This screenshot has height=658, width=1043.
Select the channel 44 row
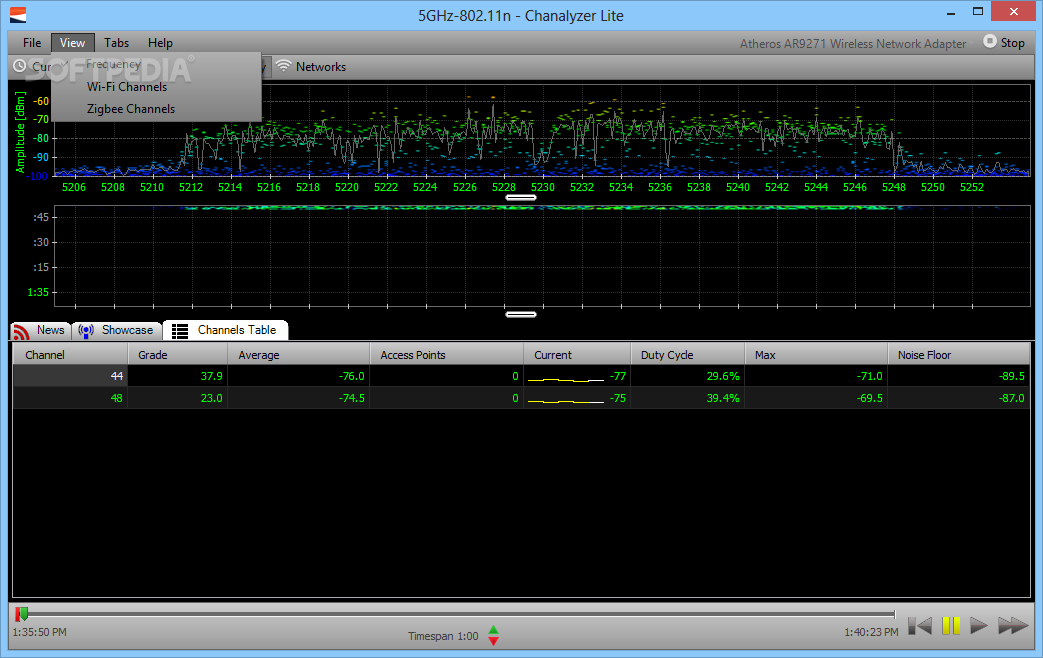coord(522,376)
